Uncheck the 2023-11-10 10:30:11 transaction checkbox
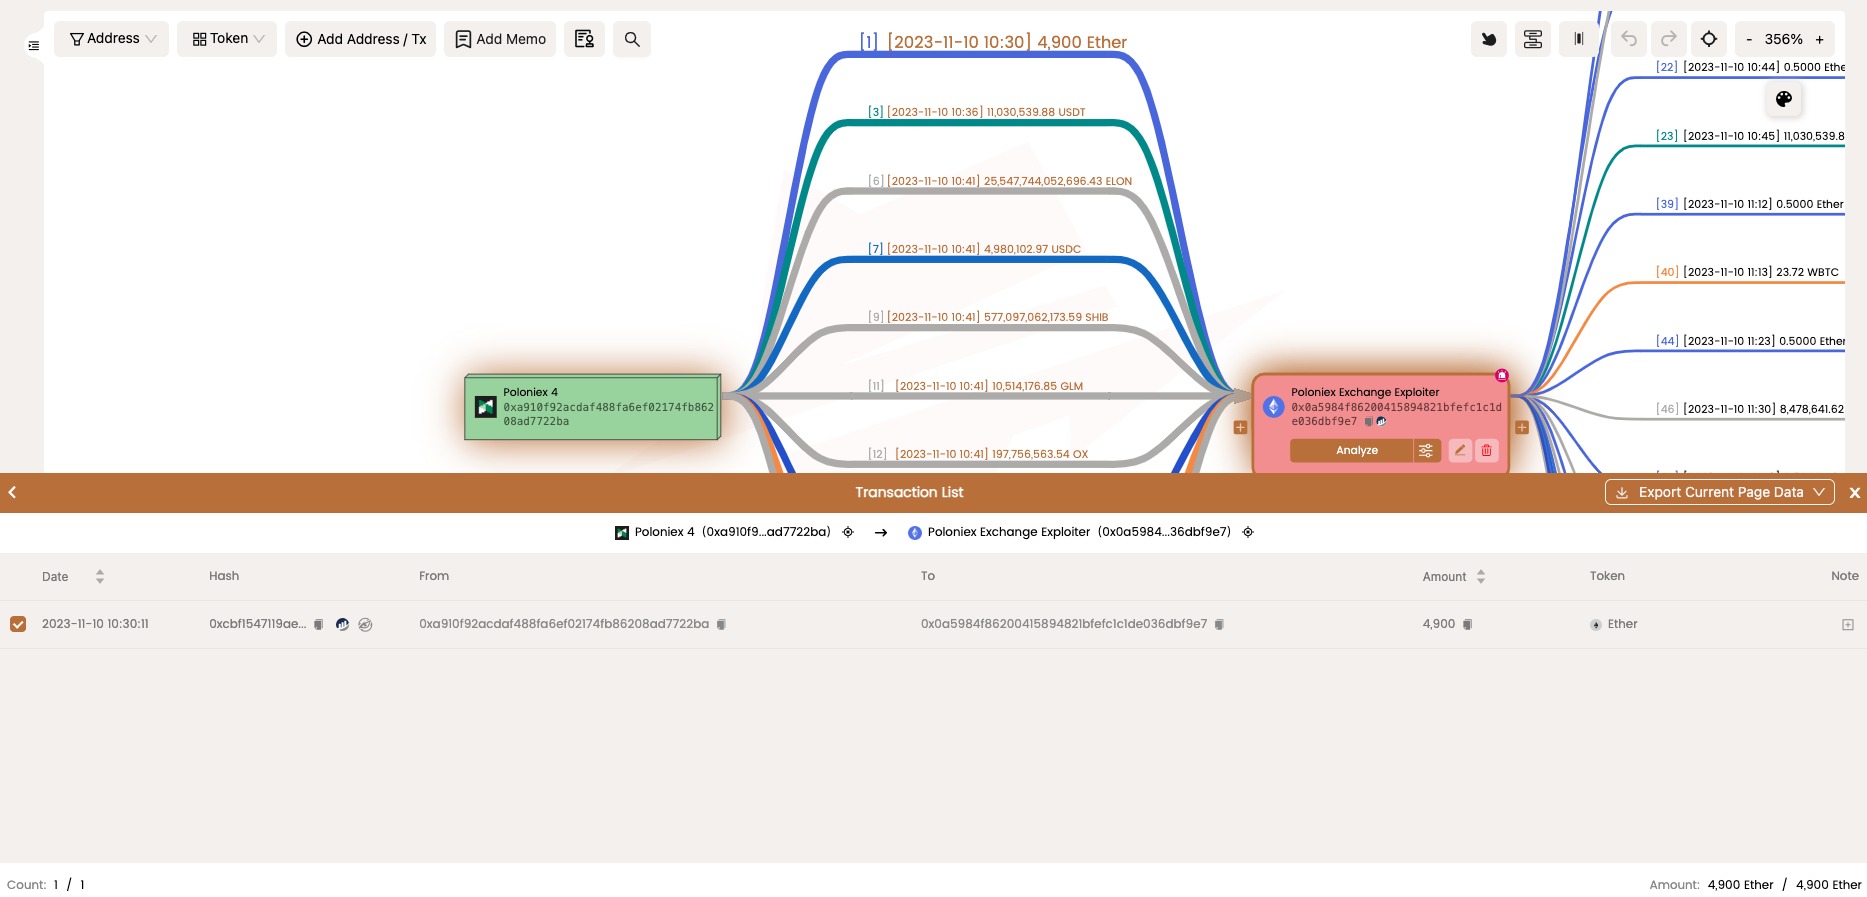The image size is (1867, 897). [x=18, y=624]
